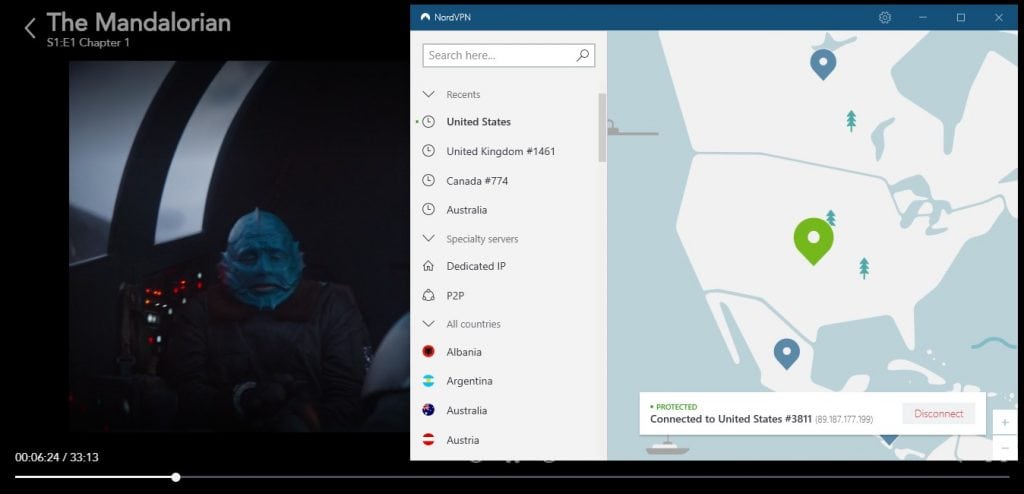Collapse the Specialty servers section
This screenshot has width=1024, height=494.
[428, 239]
